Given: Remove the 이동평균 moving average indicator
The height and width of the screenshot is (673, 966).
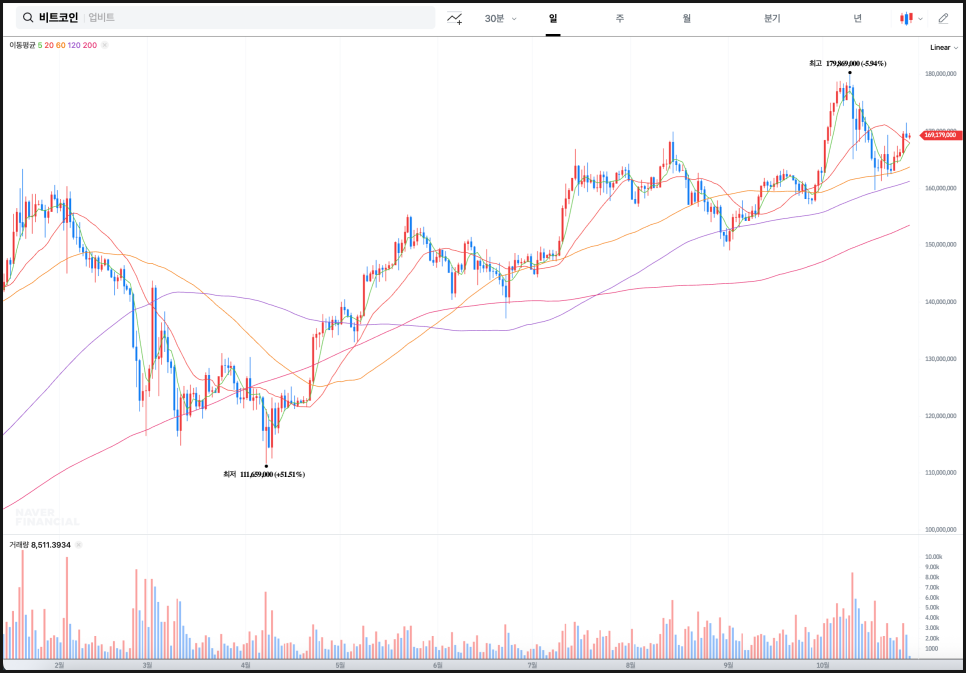Looking at the screenshot, I should pos(104,45).
